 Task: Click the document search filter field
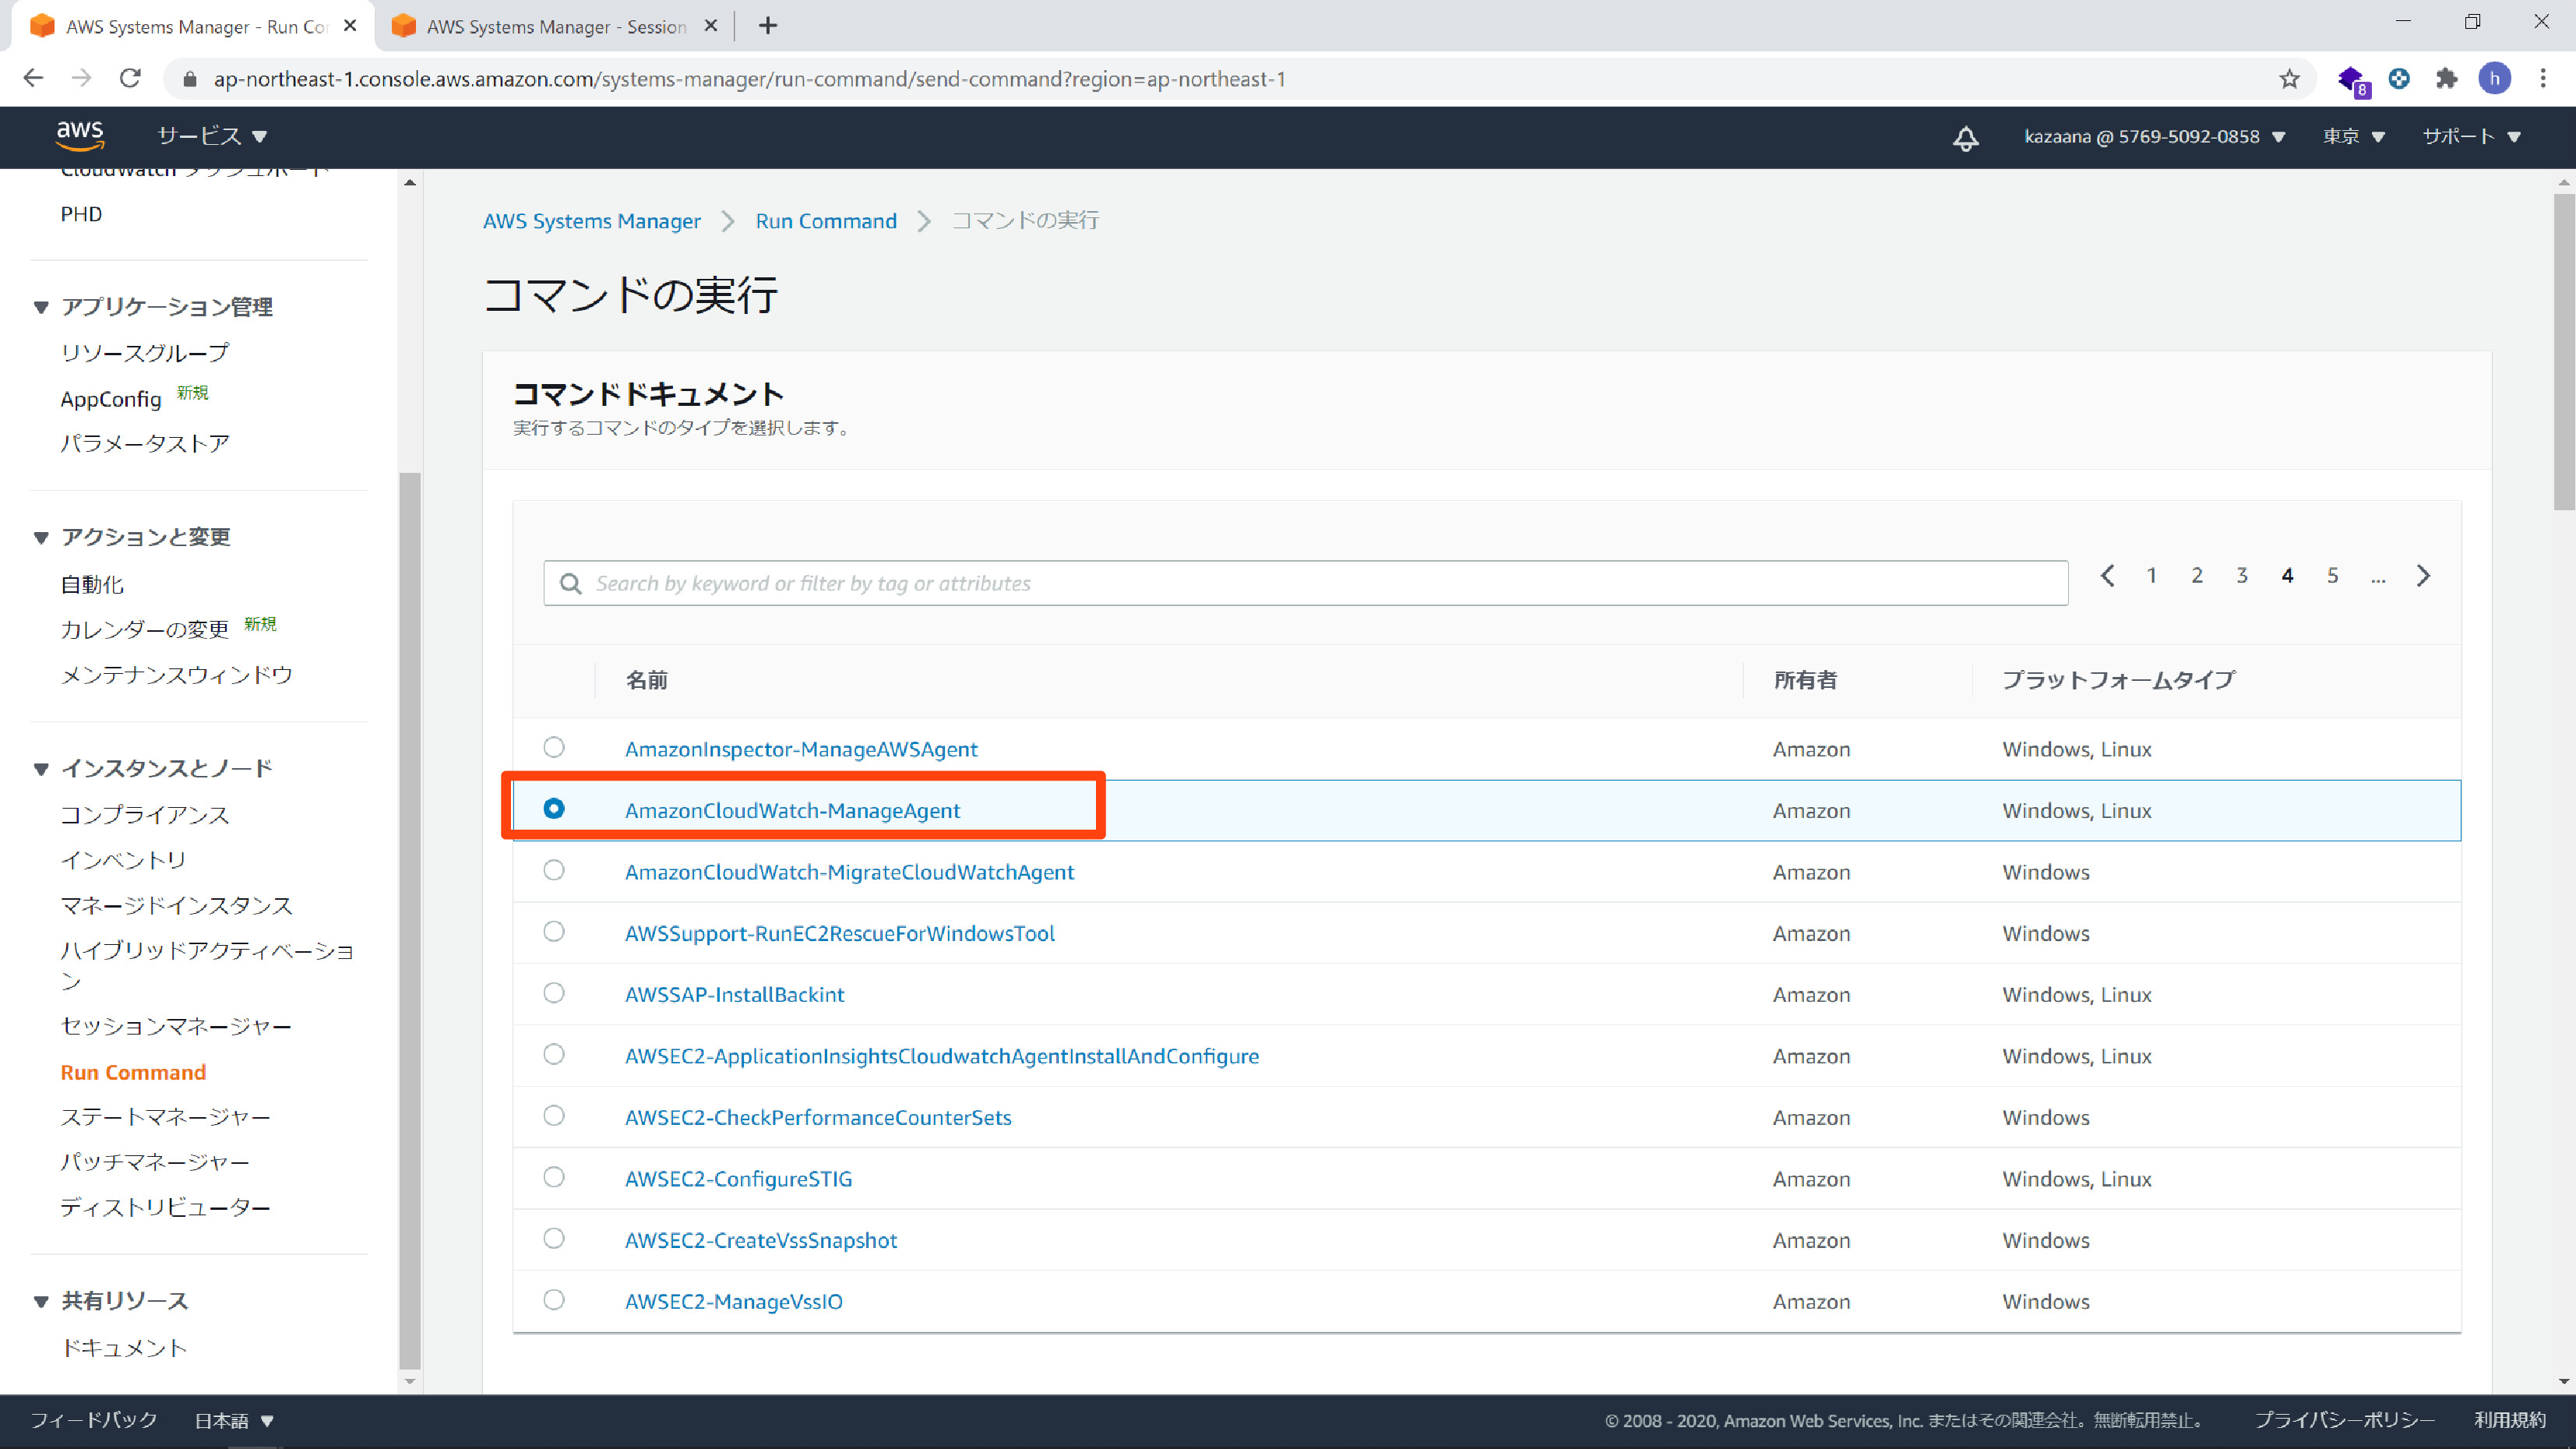pos(1305,583)
